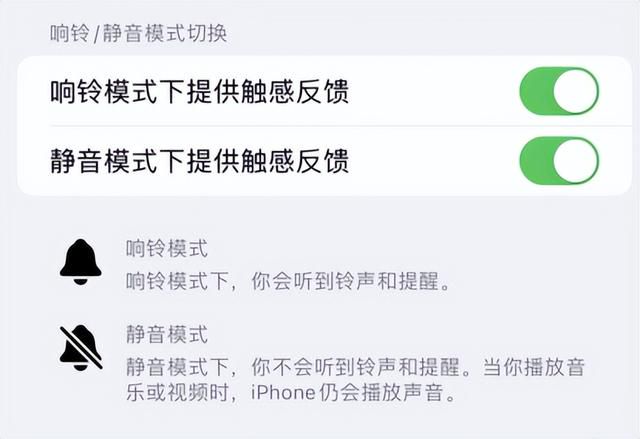Image resolution: width=640 pixels, height=439 pixels.
Task: Click the 响铃模式 heading beside the bell
Action: [167, 248]
